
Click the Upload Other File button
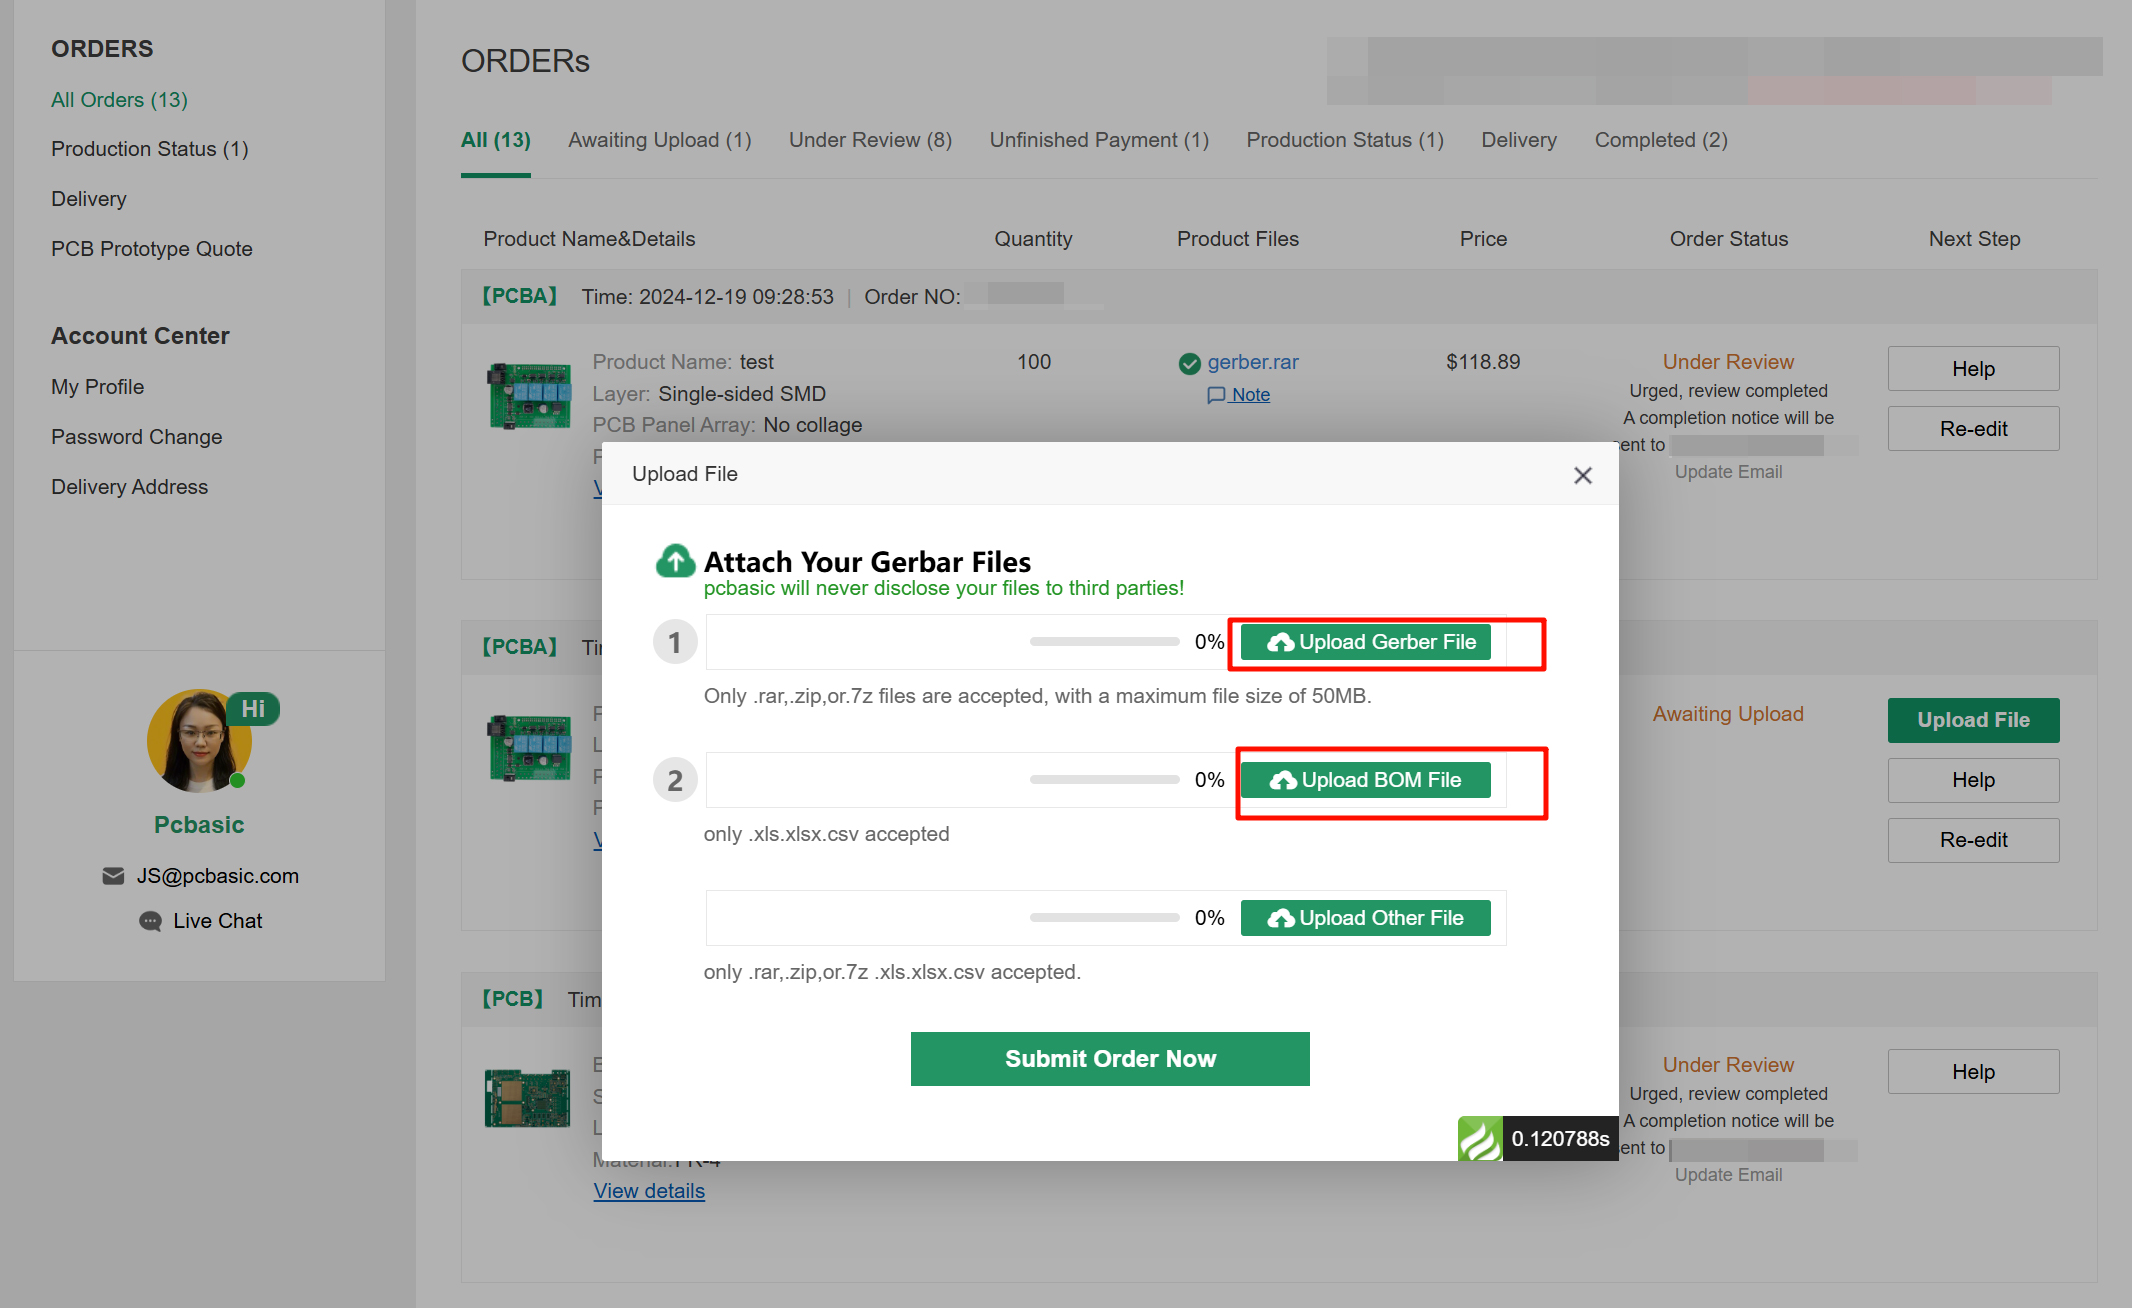[x=1365, y=918]
